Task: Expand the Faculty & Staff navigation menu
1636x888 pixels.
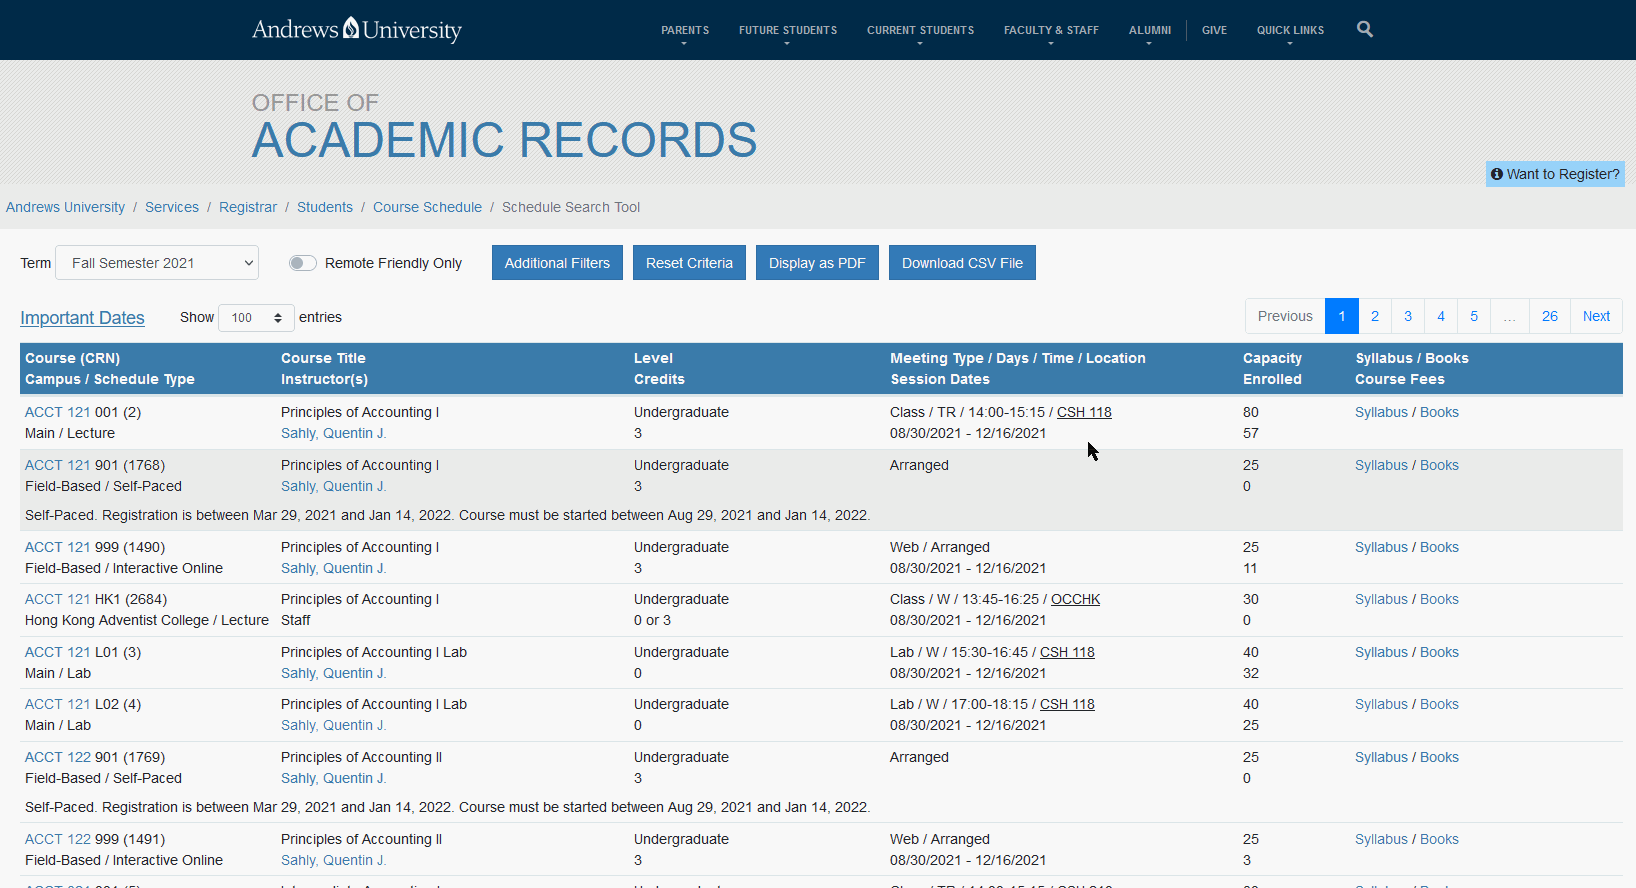Action: click(x=1051, y=30)
